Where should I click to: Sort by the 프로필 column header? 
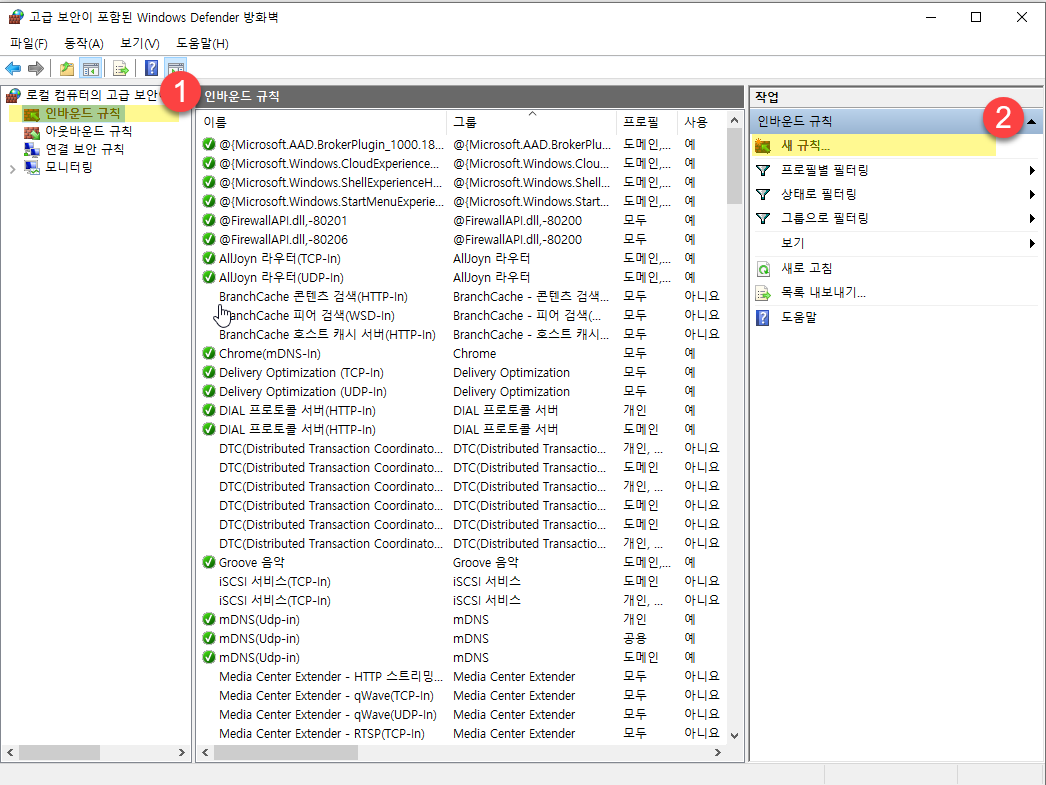tap(647, 122)
